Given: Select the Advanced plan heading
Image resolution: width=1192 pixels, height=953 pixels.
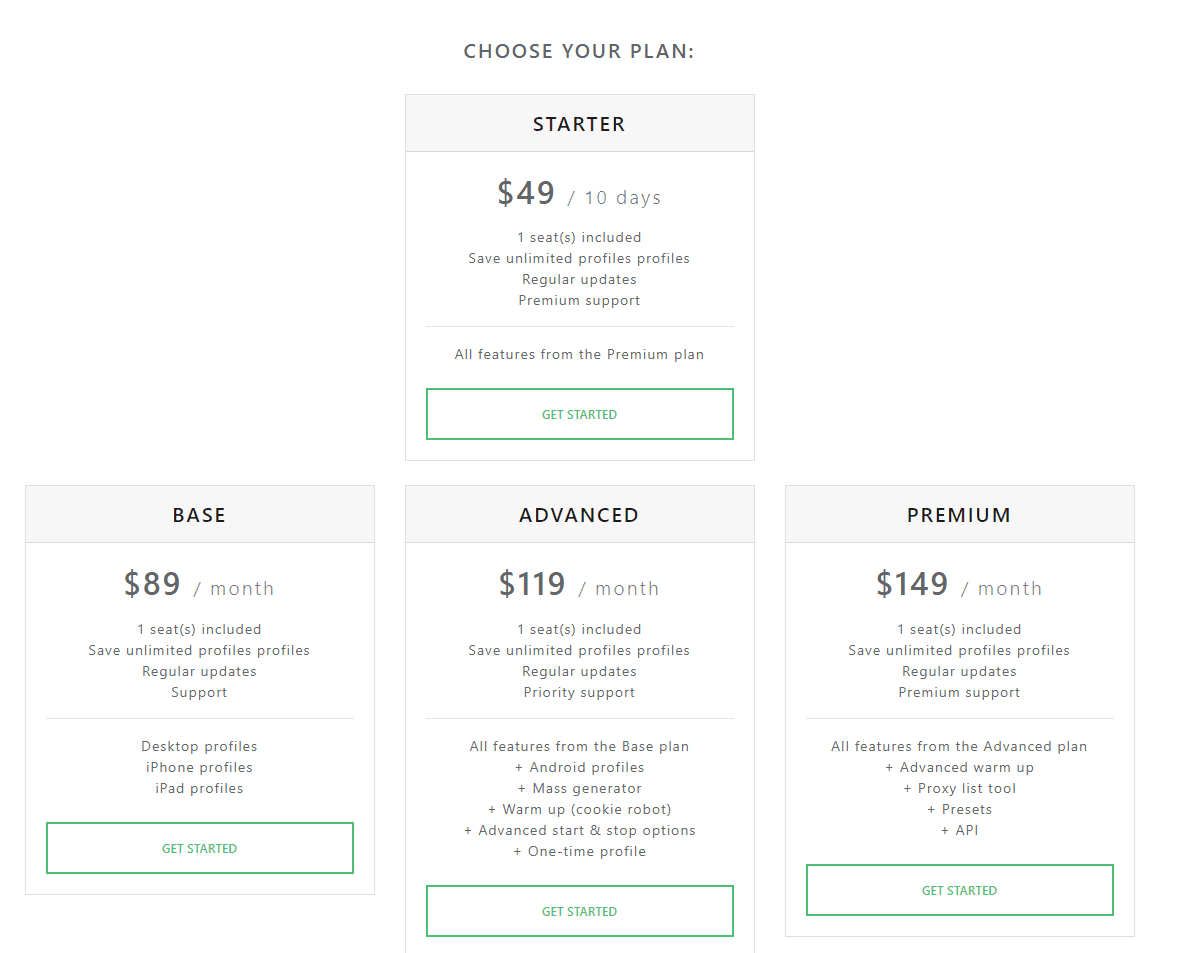Looking at the screenshot, I should tap(579, 515).
